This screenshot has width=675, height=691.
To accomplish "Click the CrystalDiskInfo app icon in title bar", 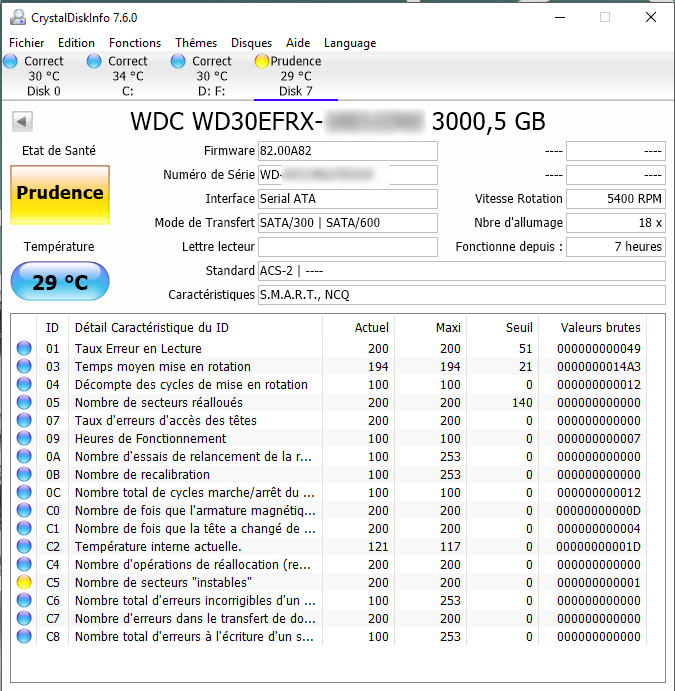I will [18, 18].
